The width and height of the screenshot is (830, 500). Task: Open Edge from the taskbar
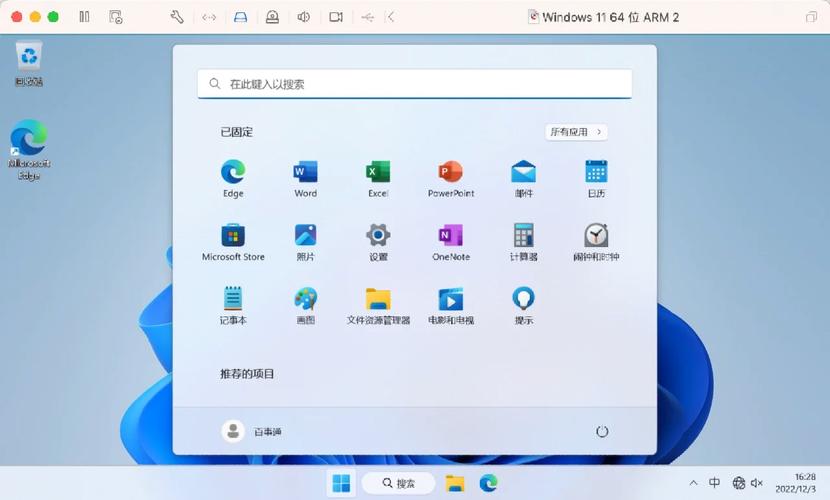click(x=488, y=483)
